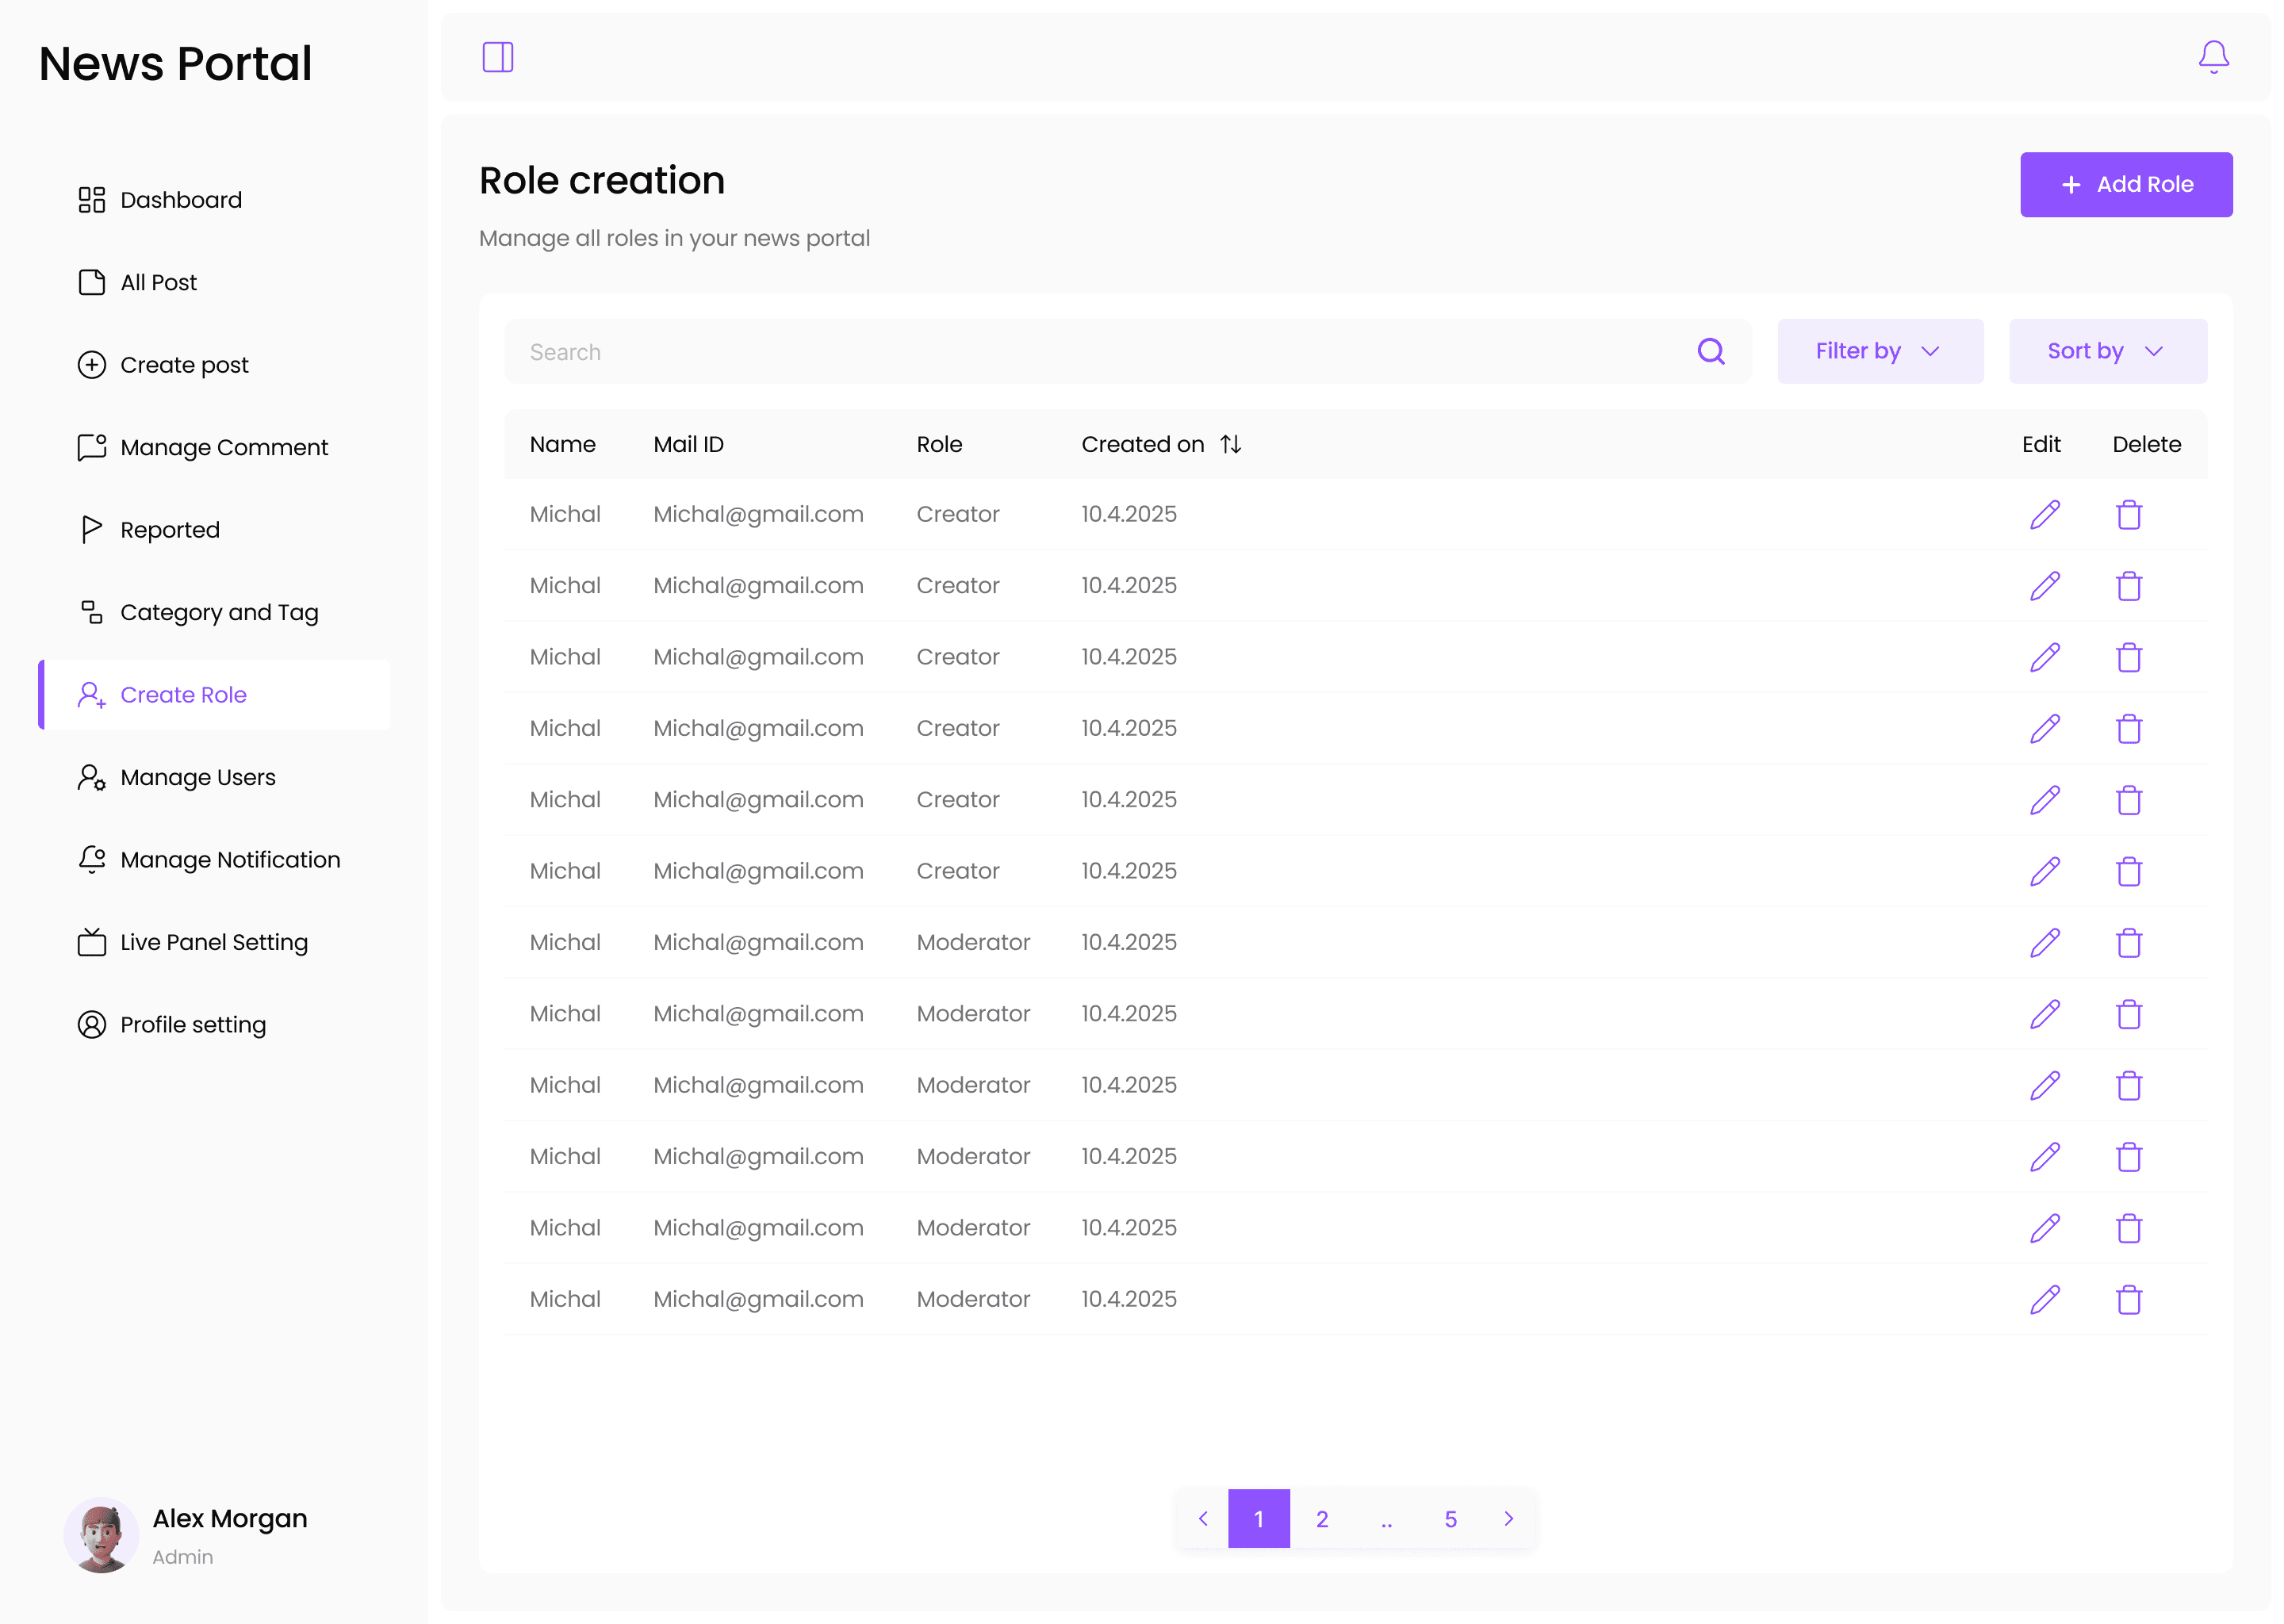The height and width of the screenshot is (1624, 2284).
Task: Click into the Search input field
Action: (x=1100, y=352)
